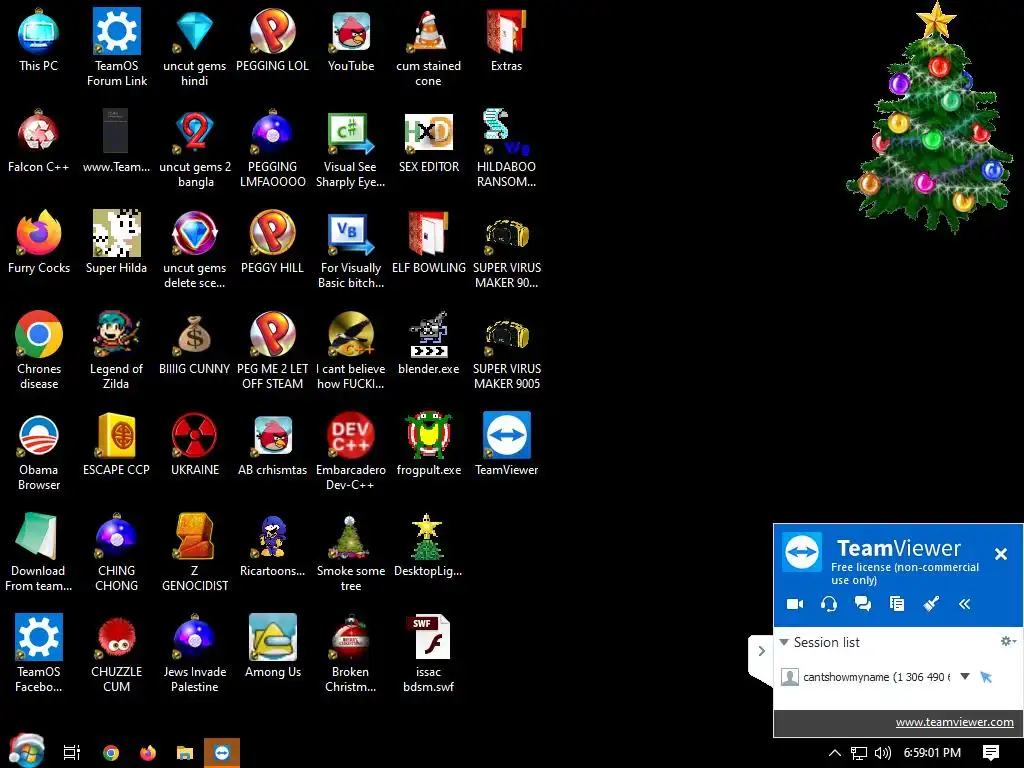The height and width of the screenshot is (768, 1024).
Task: Click the TeamViewer logo in panel header
Action: [x=802, y=552]
